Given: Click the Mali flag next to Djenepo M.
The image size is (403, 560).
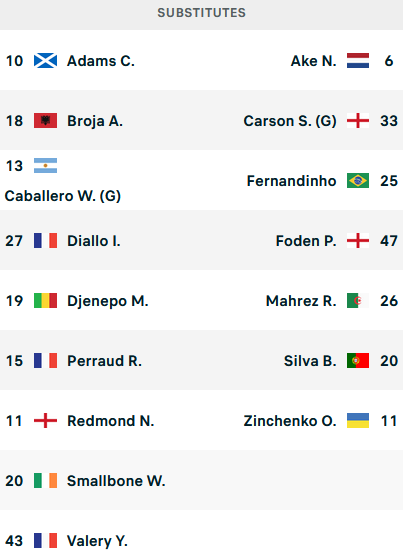Looking at the screenshot, I should pyautogui.click(x=45, y=301).
